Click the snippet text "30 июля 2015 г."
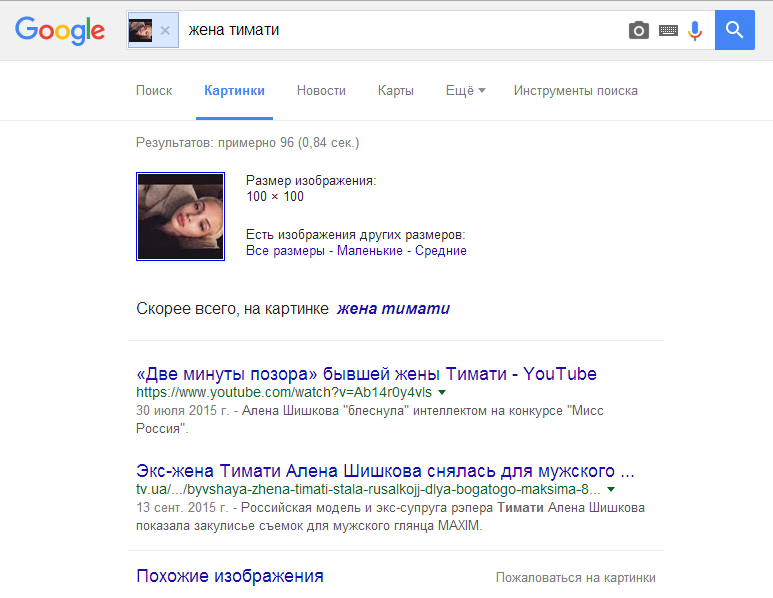 click(x=183, y=411)
